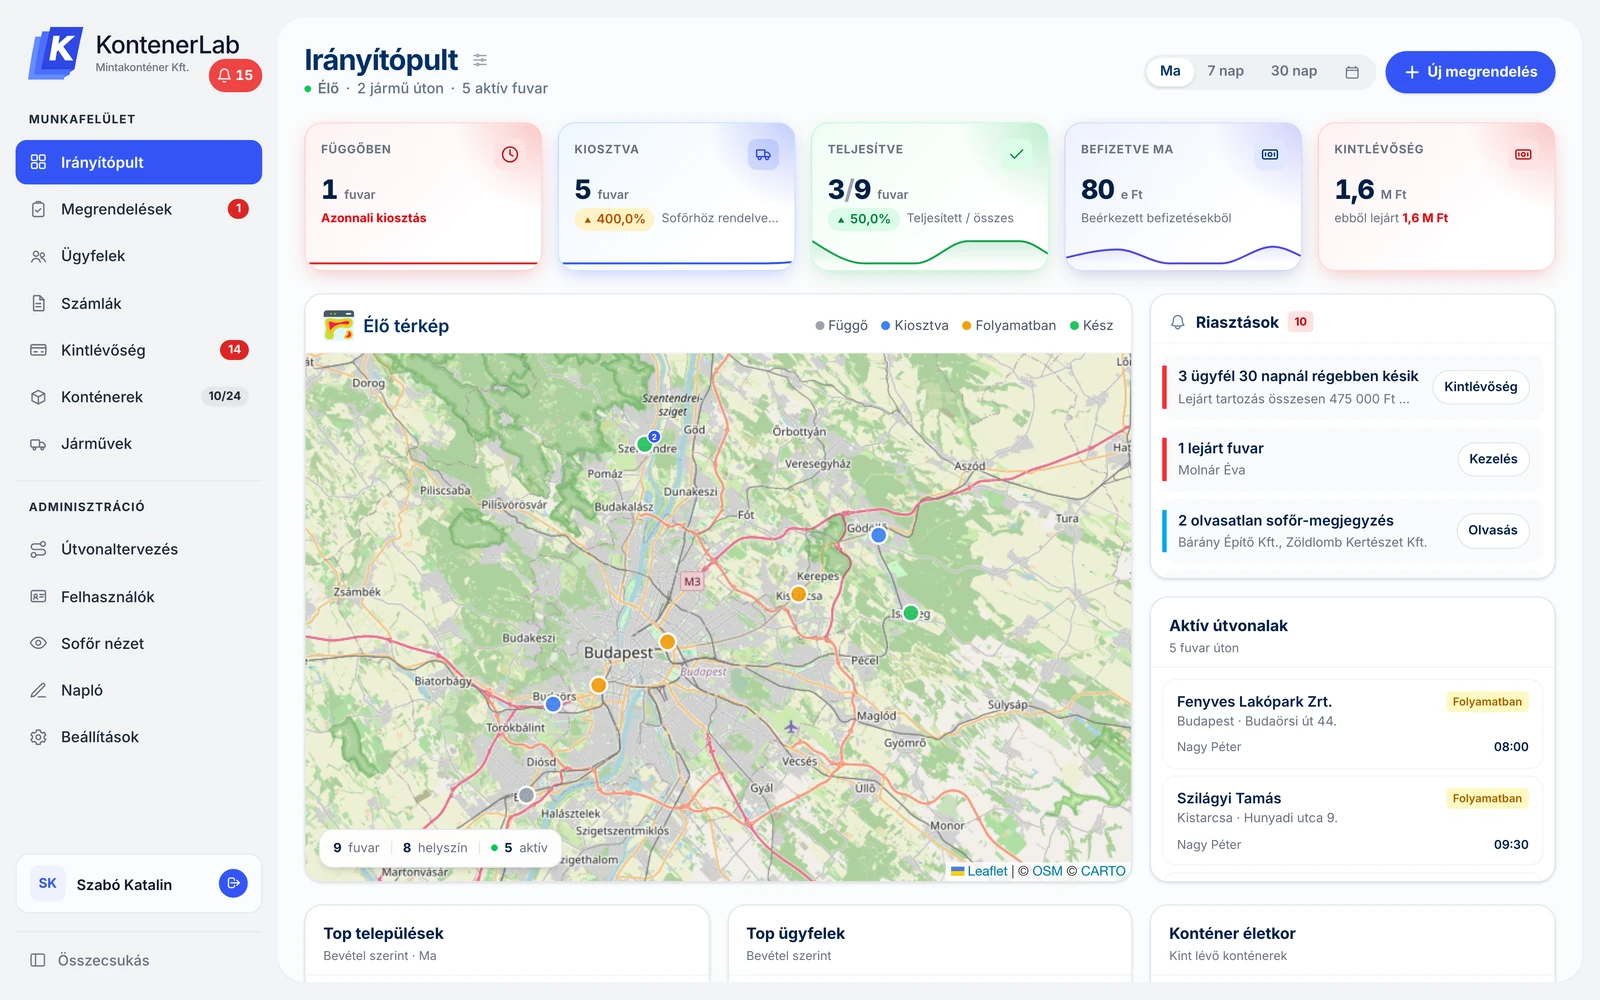Viewport: 1600px width, 1000px height.
Task: Click the live map icon beside Élő térkép
Action: click(x=339, y=325)
